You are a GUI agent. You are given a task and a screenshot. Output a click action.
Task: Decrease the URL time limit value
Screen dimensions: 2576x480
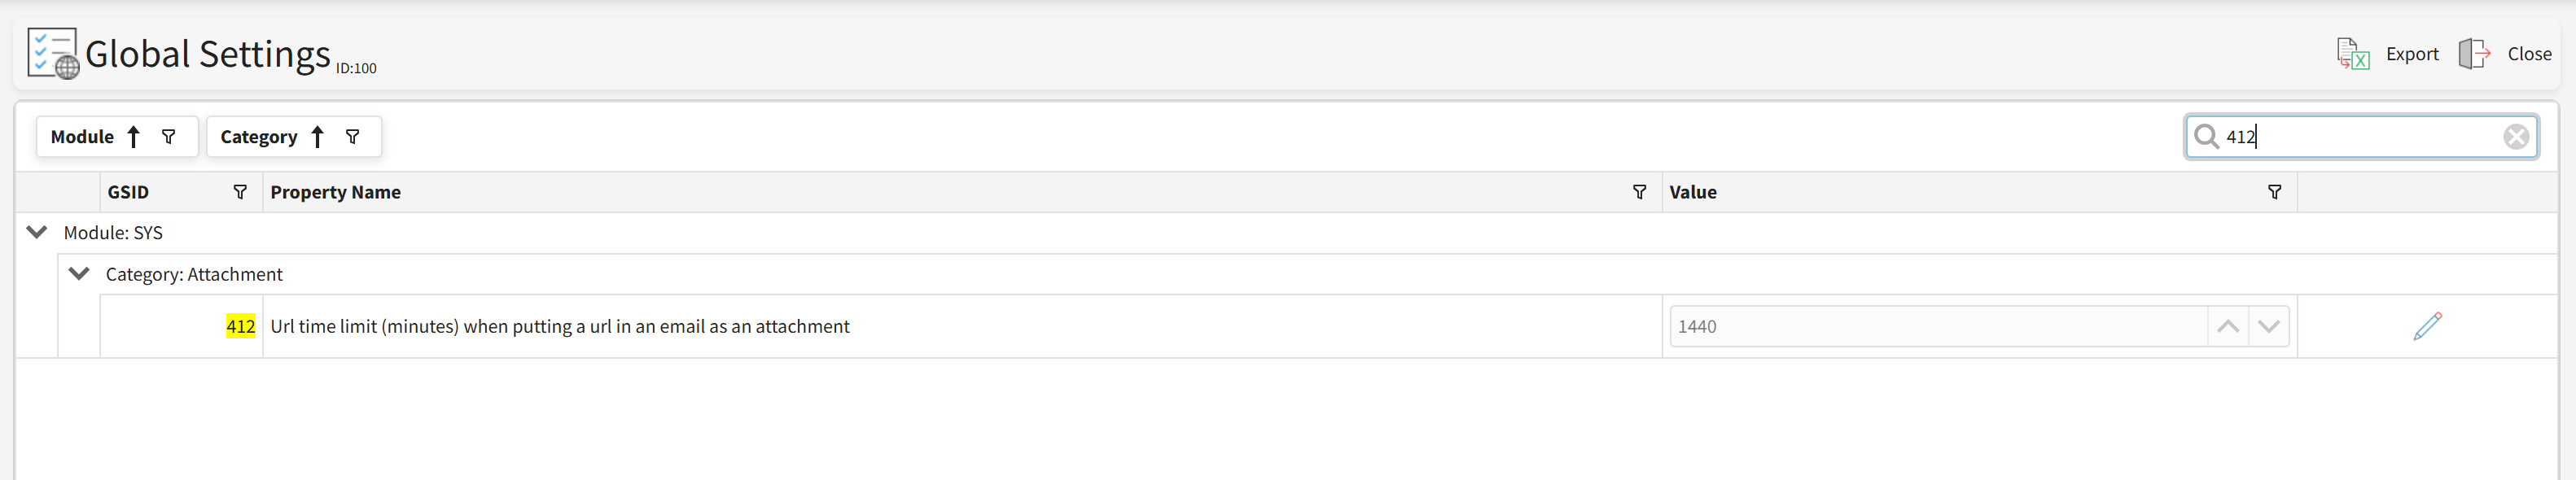click(x=2269, y=326)
